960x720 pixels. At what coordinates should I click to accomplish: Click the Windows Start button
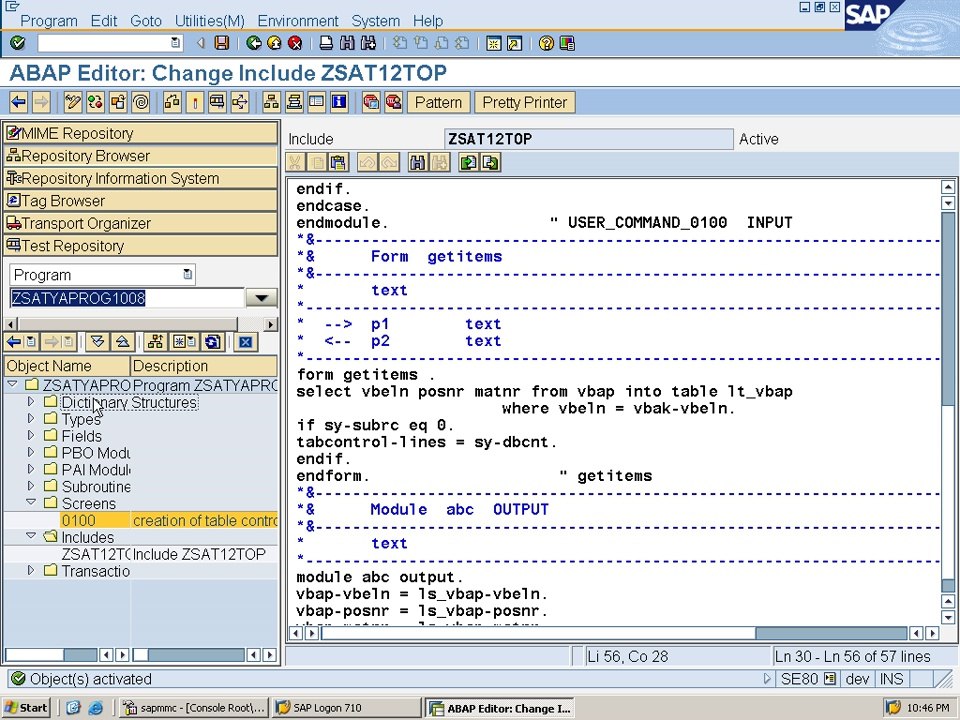click(26, 708)
